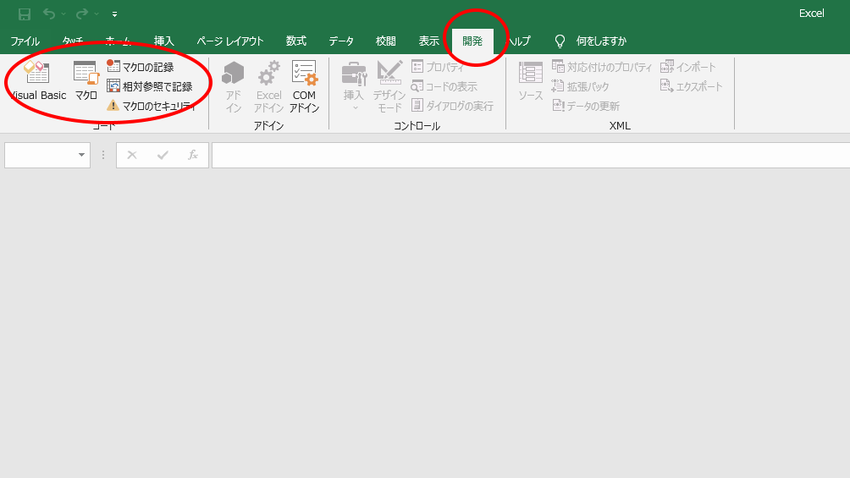Customize Quick Access Toolbar dropdown

tap(114, 15)
